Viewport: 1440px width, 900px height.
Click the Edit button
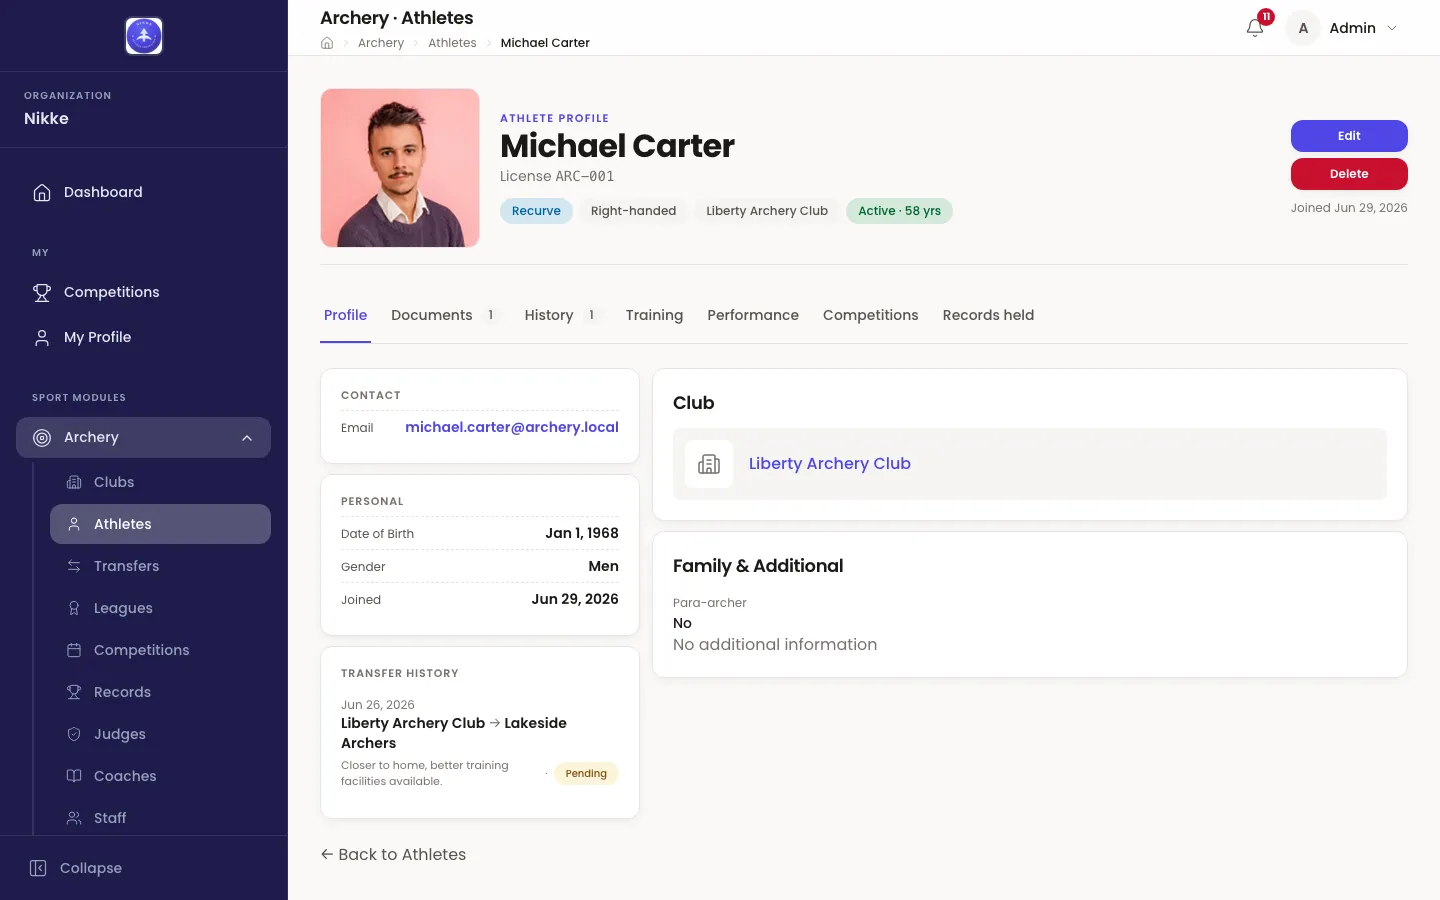coord(1349,136)
